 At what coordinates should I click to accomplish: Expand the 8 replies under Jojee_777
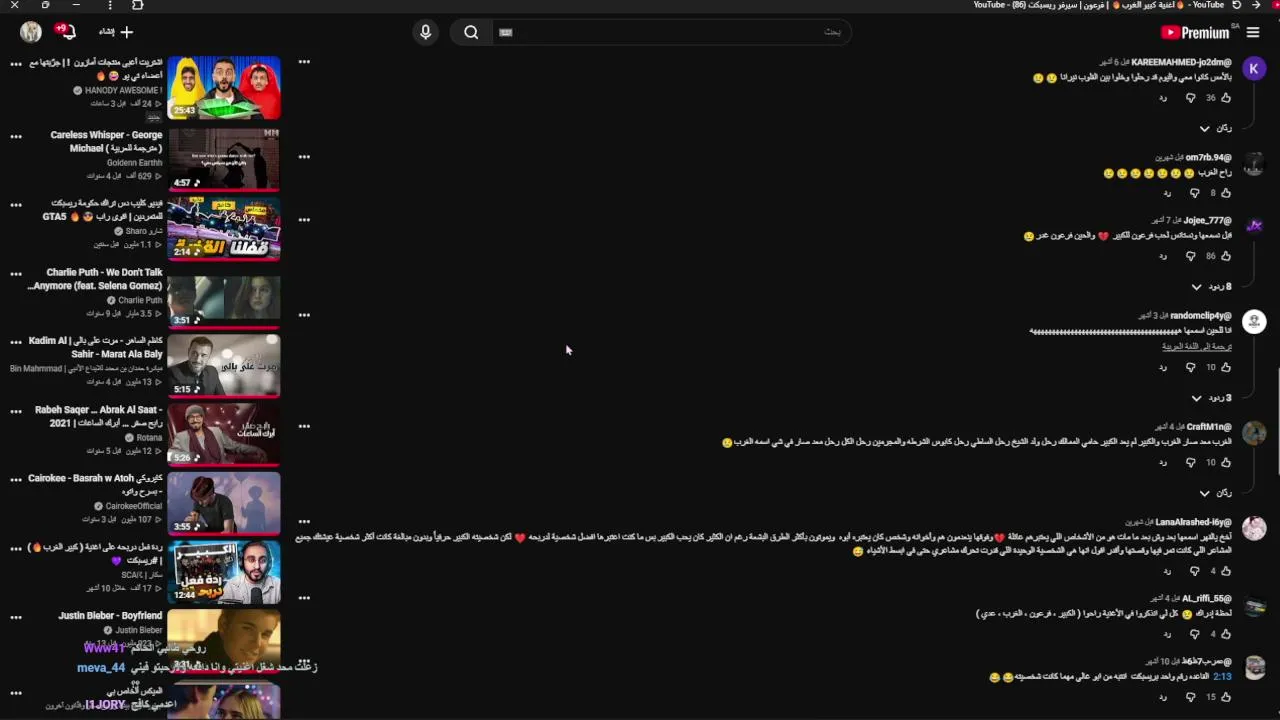click(1211, 287)
